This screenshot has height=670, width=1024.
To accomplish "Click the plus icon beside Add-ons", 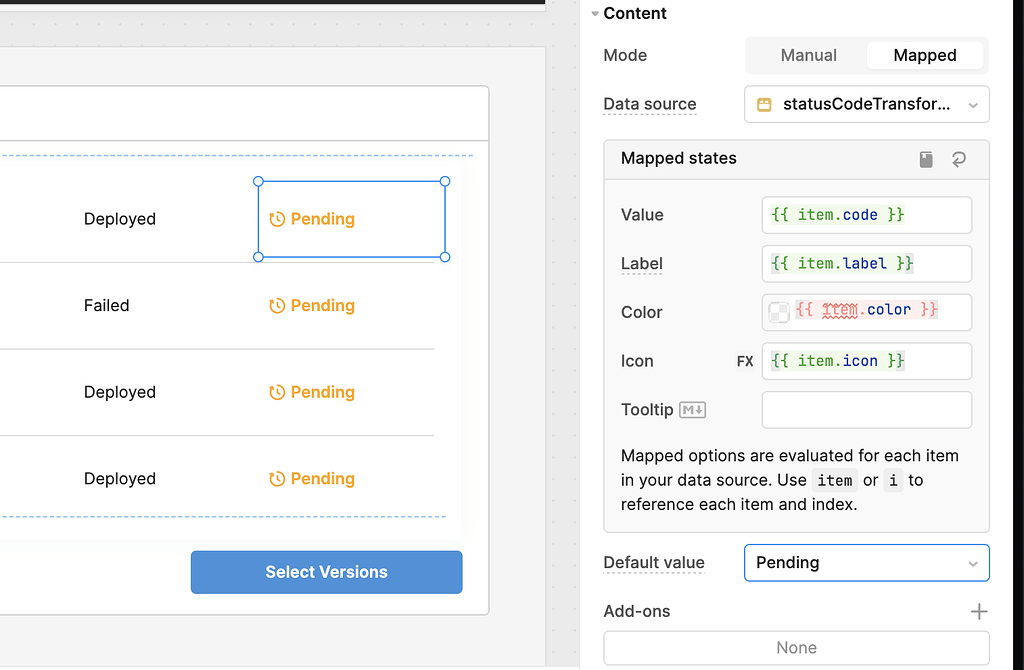I will coord(979,611).
